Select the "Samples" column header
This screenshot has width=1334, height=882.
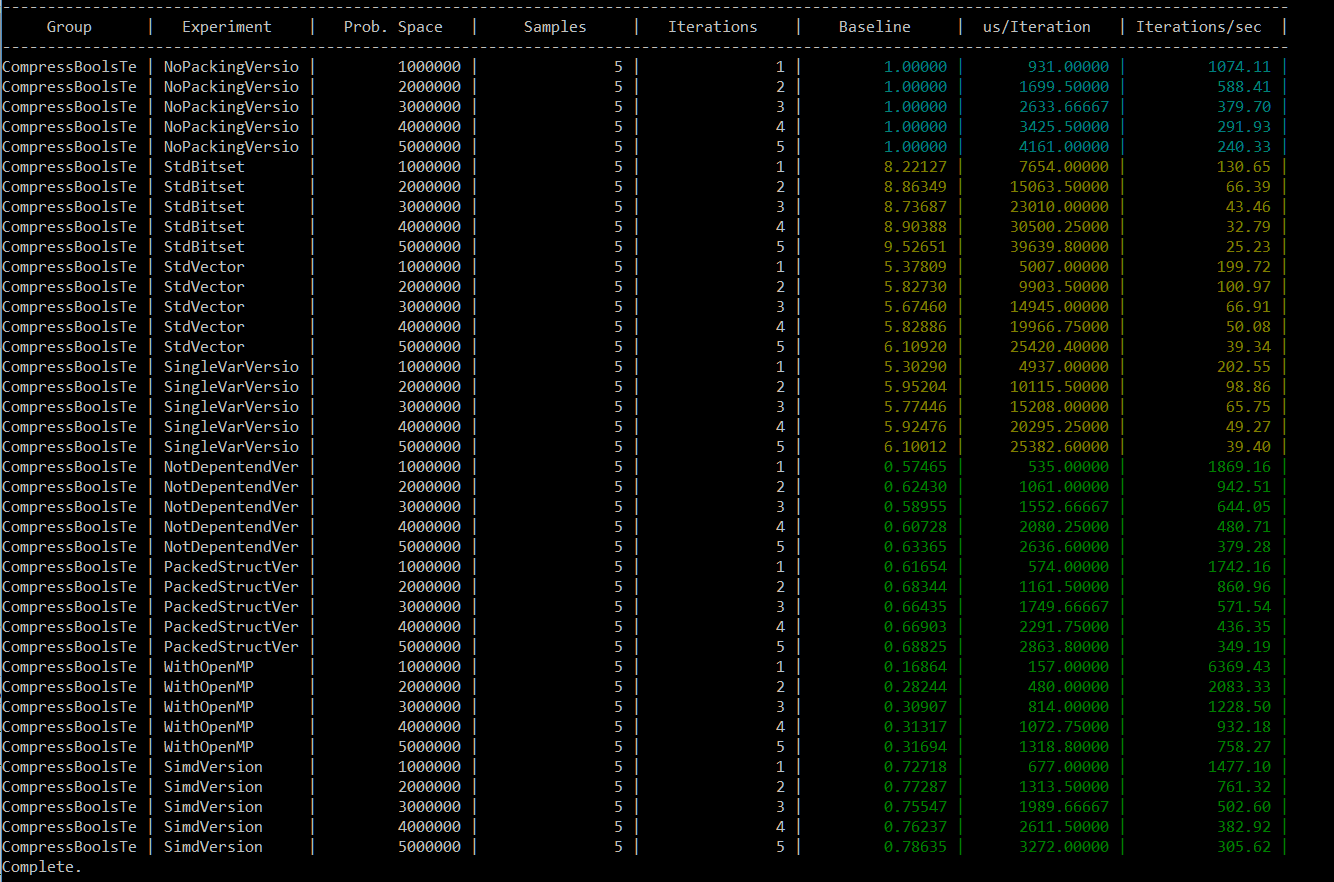[555, 27]
